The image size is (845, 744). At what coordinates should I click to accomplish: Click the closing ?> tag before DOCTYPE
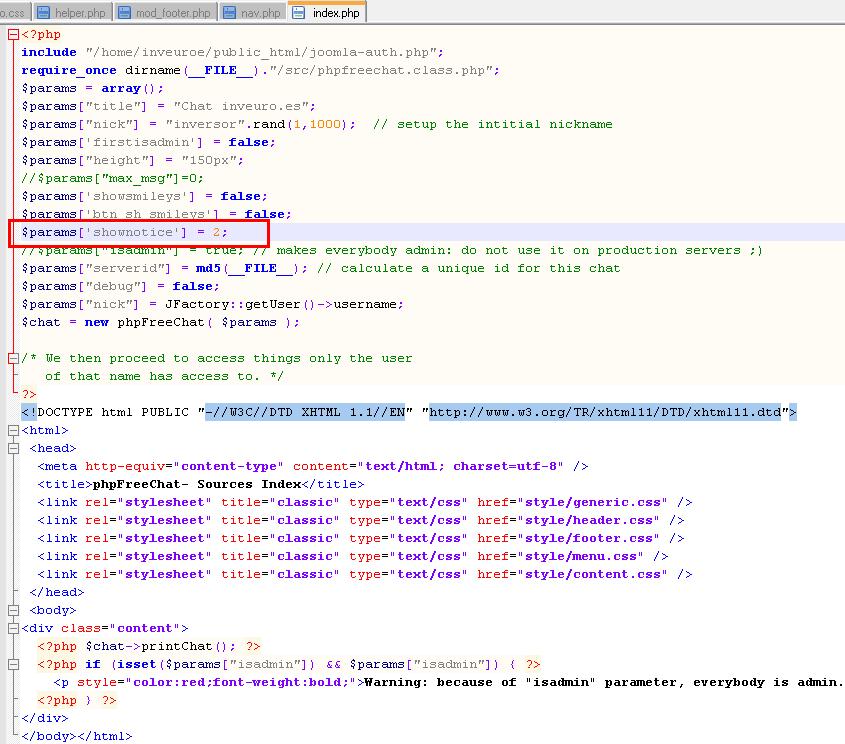[29, 394]
